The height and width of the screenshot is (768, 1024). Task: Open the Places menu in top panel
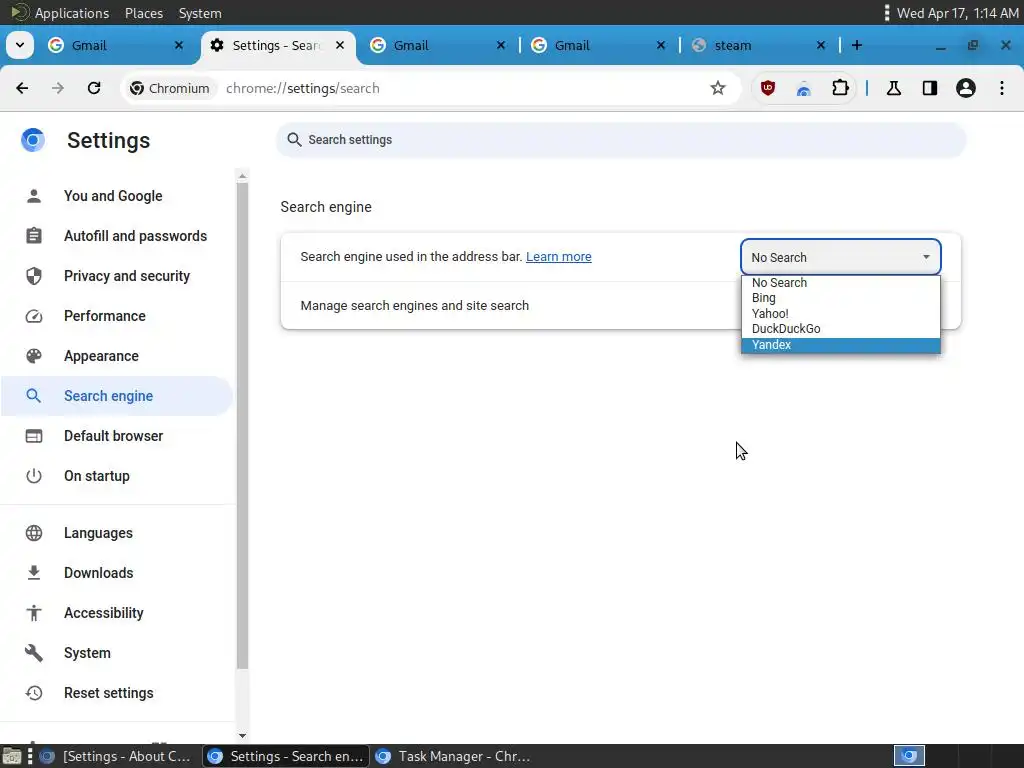144,13
